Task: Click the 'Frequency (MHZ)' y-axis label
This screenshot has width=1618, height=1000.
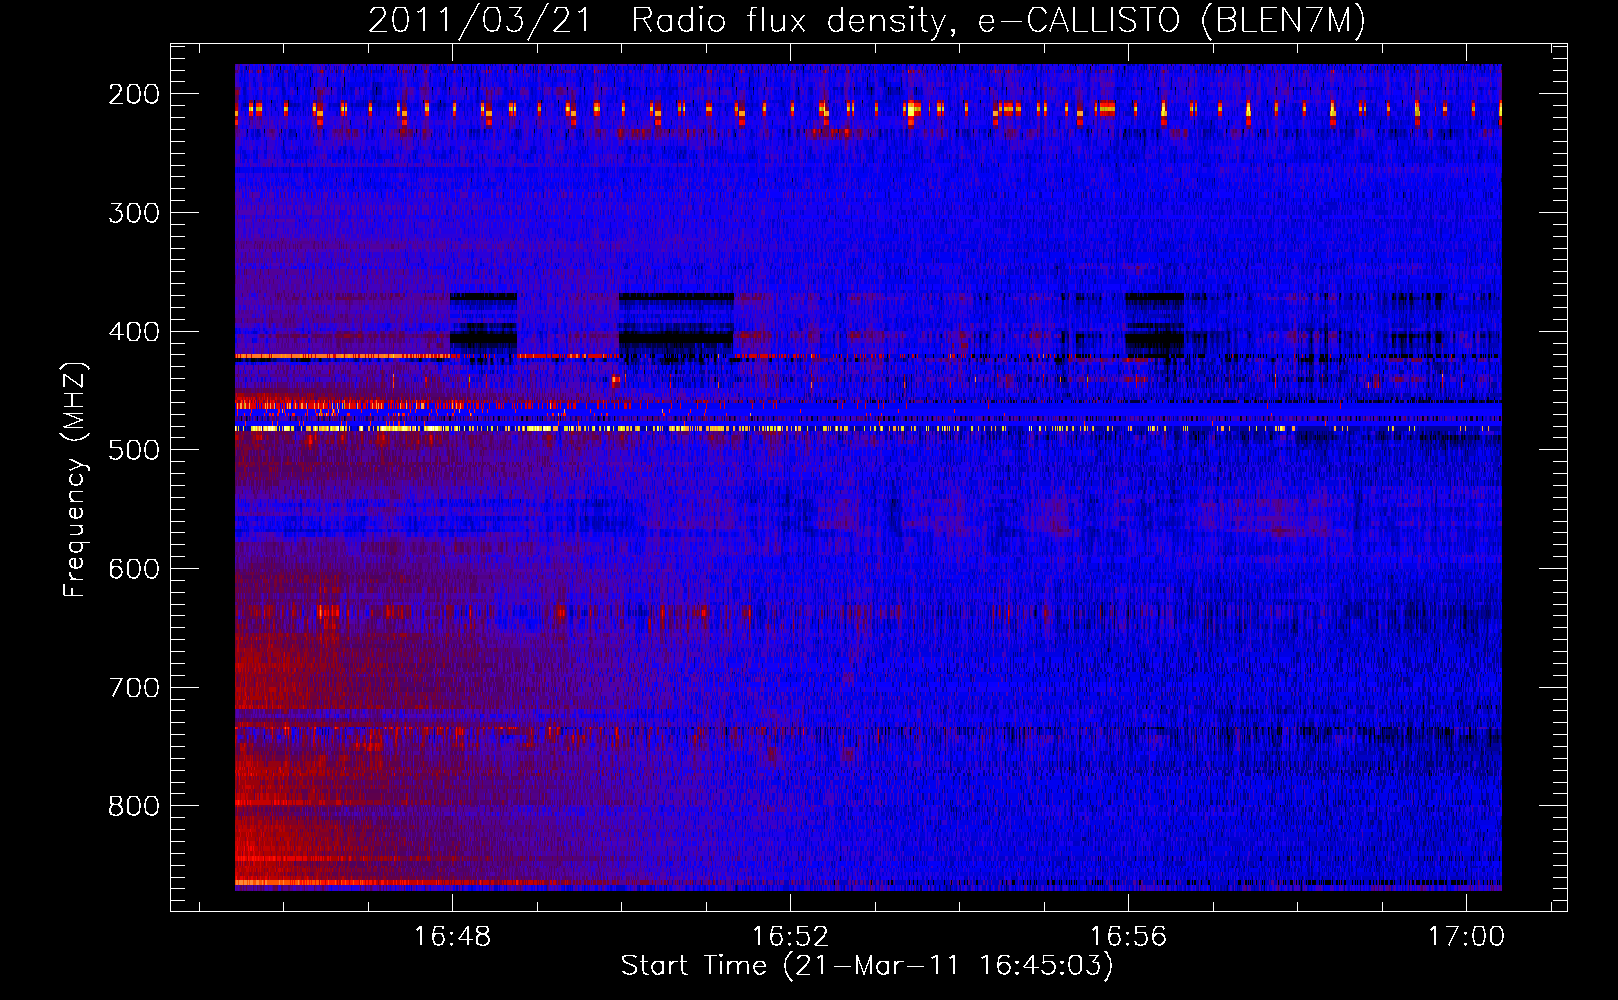Action: (75, 479)
